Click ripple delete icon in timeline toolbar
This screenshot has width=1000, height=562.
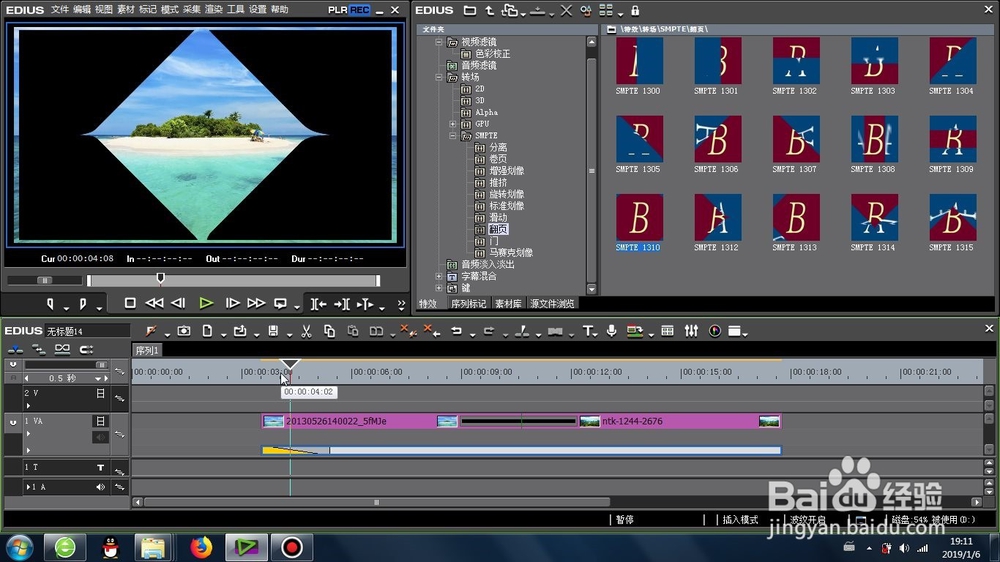[431, 330]
